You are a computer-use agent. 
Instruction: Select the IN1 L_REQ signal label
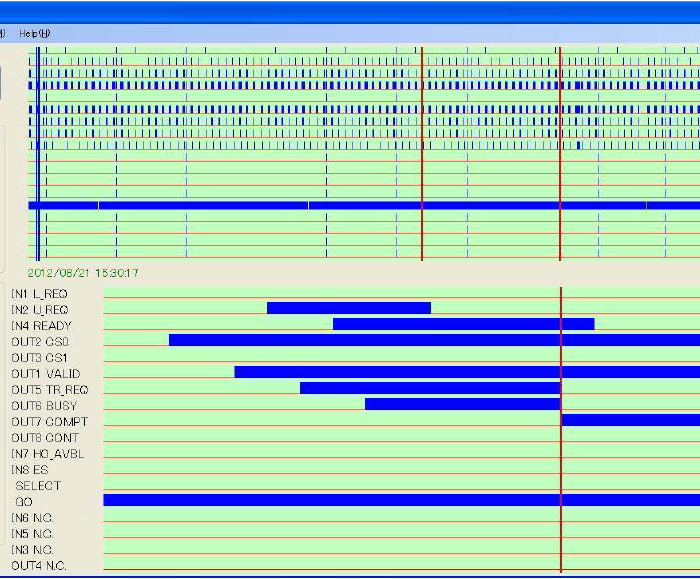[x=39, y=293]
